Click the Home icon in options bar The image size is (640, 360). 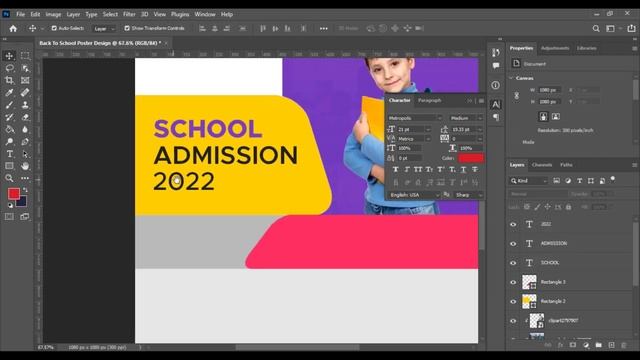click(x=13, y=28)
